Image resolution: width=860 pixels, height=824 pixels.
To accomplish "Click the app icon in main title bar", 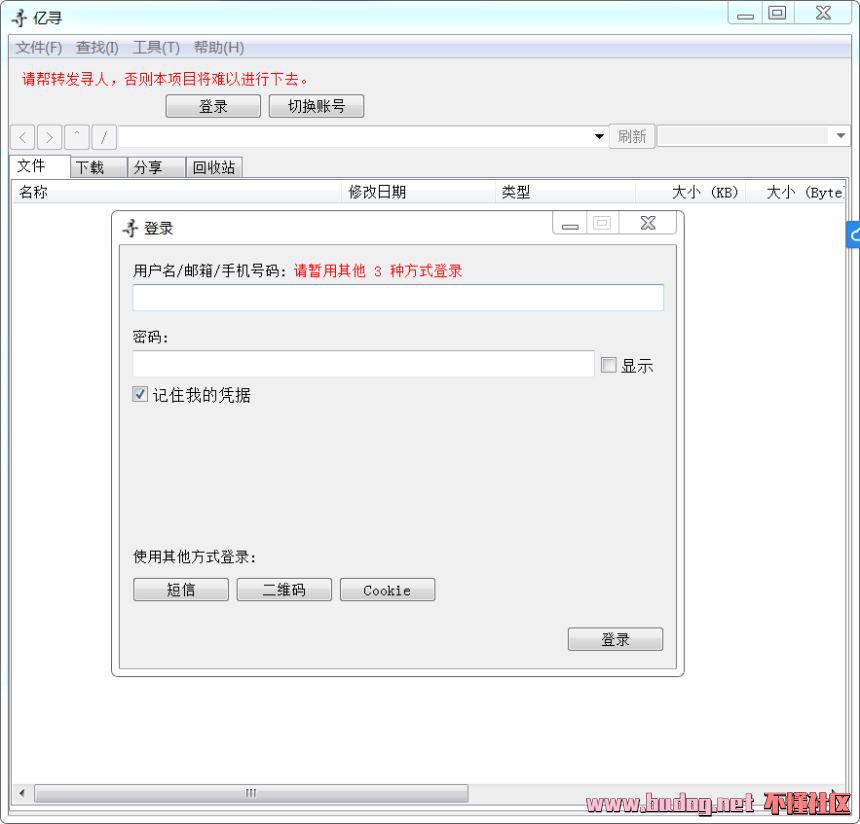I will pos(20,18).
